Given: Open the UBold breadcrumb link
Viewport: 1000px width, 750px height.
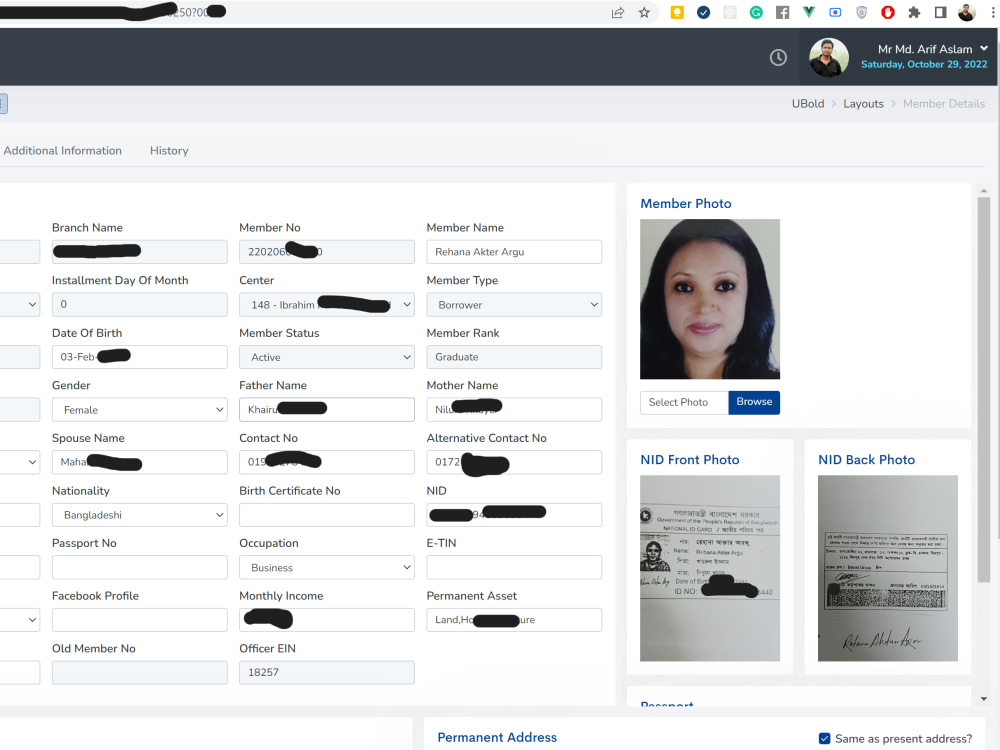Looking at the screenshot, I should tap(808, 103).
